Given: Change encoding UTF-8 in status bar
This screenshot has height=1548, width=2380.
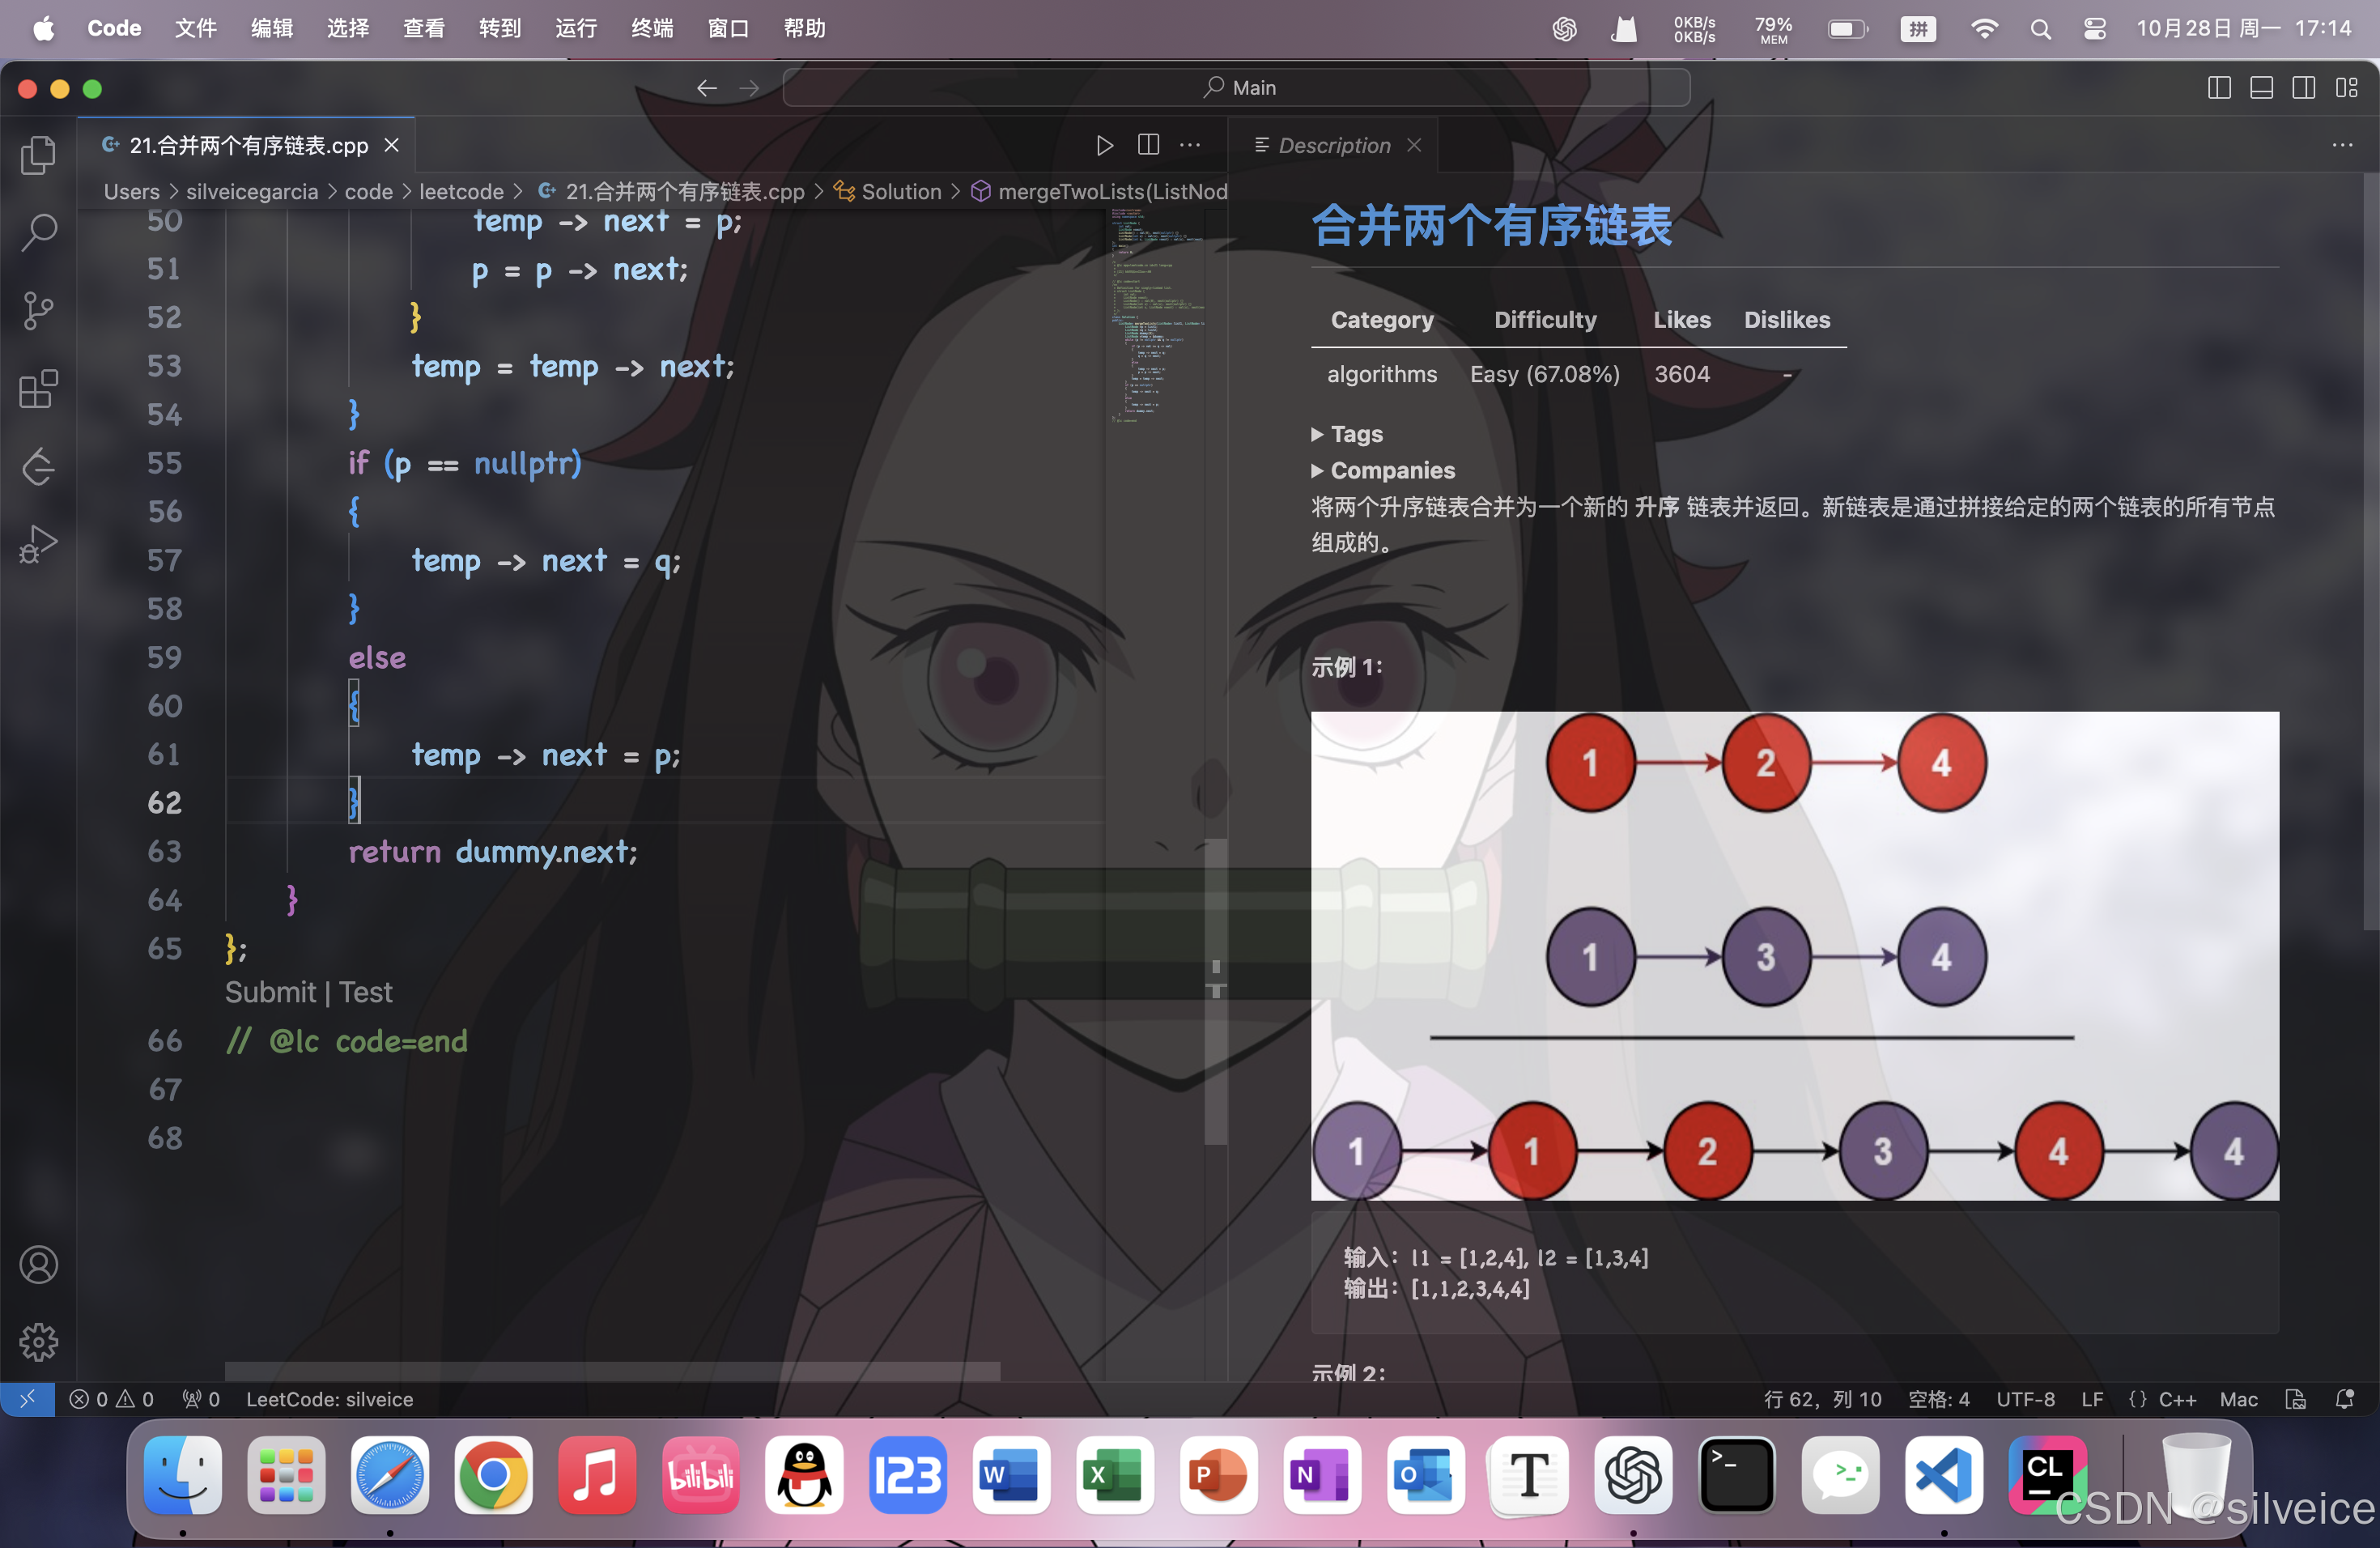Looking at the screenshot, I should 2025,1399.
